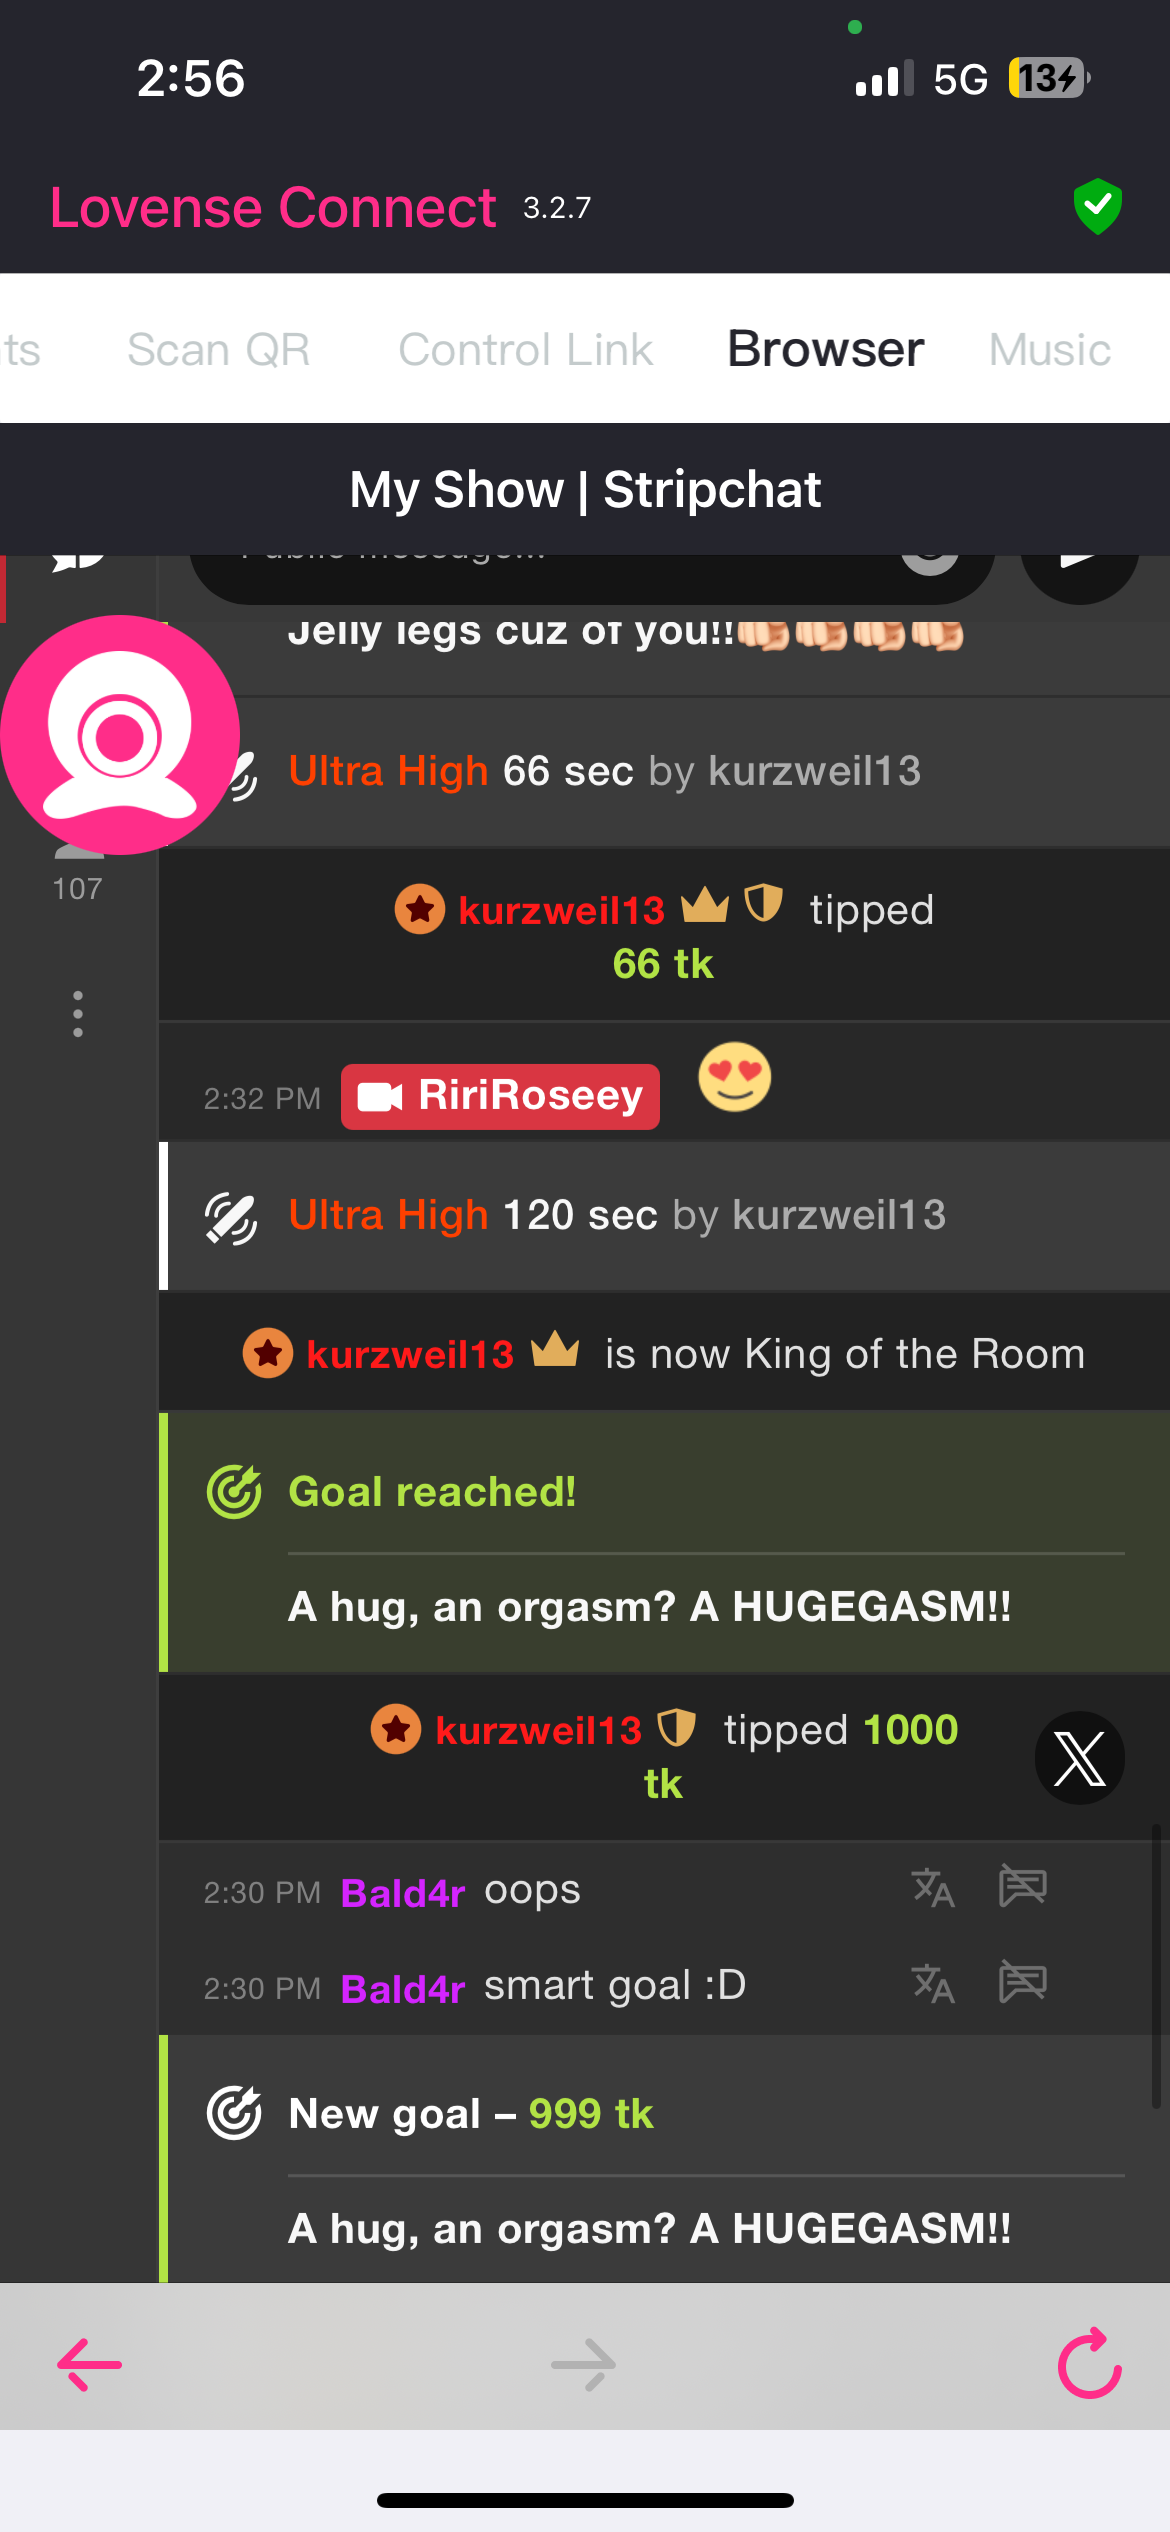Switch to the Control Link tab
1170x2532 pixels.
pos(525,350)
